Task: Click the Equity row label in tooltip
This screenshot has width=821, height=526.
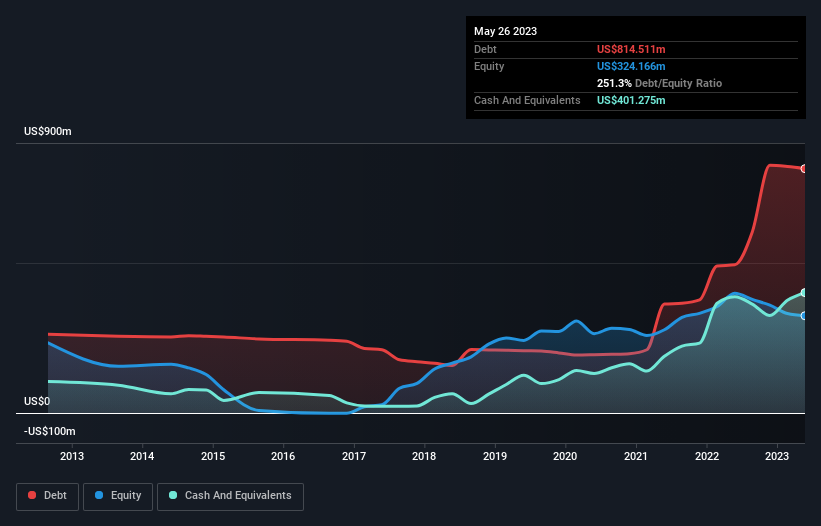Action: coord(489,66)
